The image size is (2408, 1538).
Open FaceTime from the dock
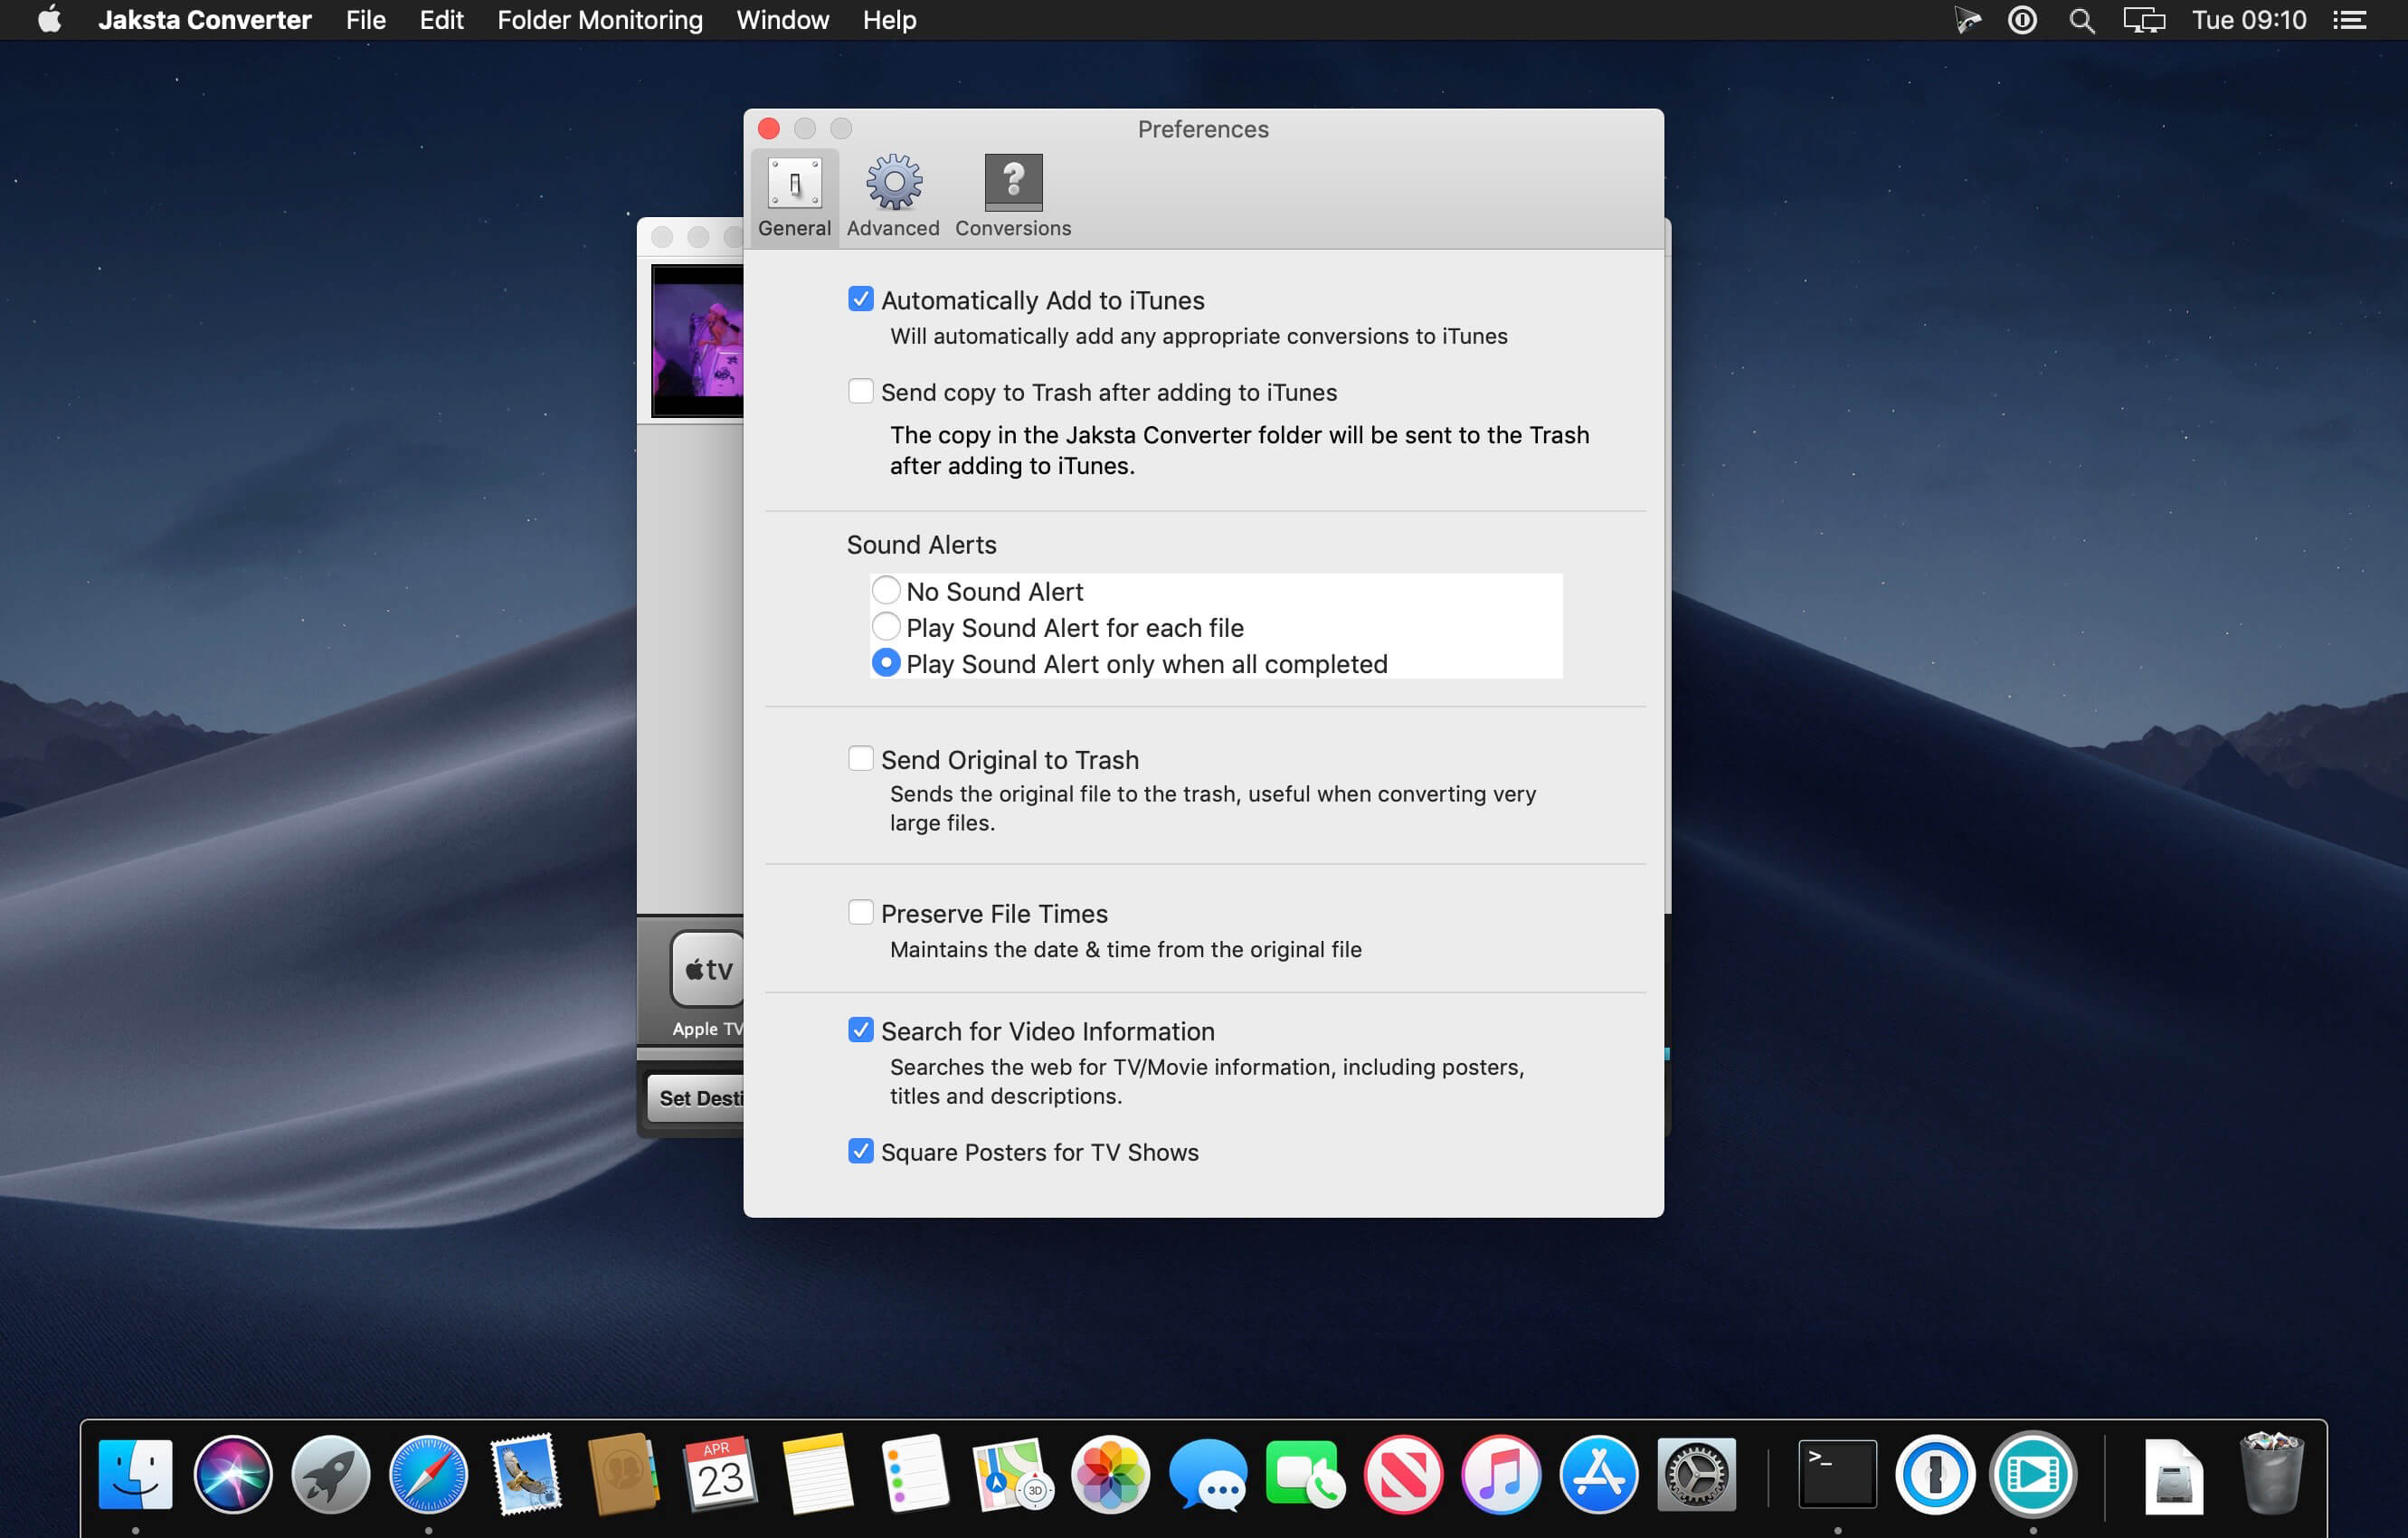click(x=1305, y=1474)
